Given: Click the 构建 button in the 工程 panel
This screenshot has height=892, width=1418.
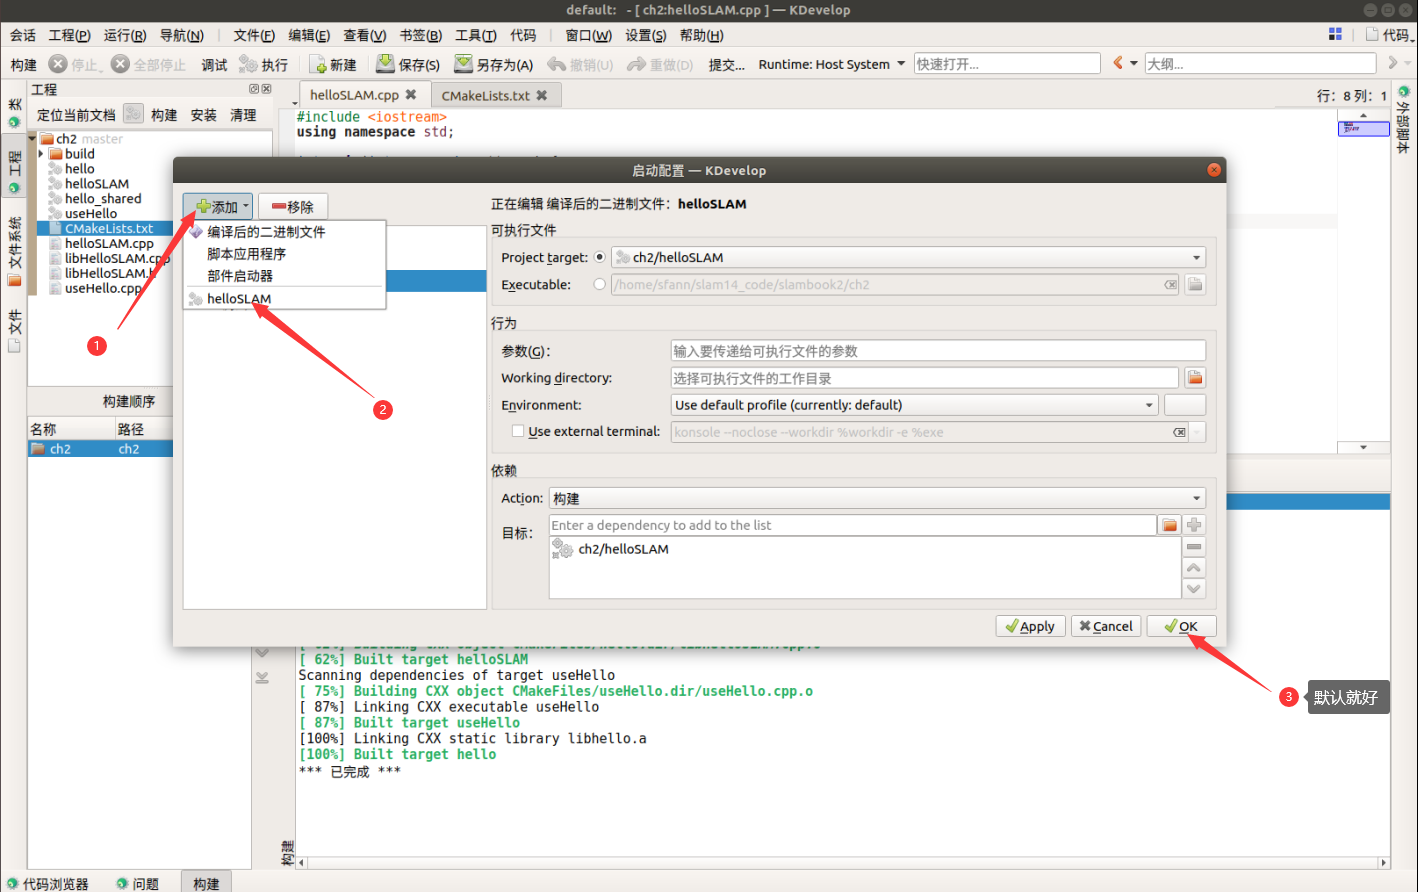Looking at the screenshot, I should click(164, 115).
